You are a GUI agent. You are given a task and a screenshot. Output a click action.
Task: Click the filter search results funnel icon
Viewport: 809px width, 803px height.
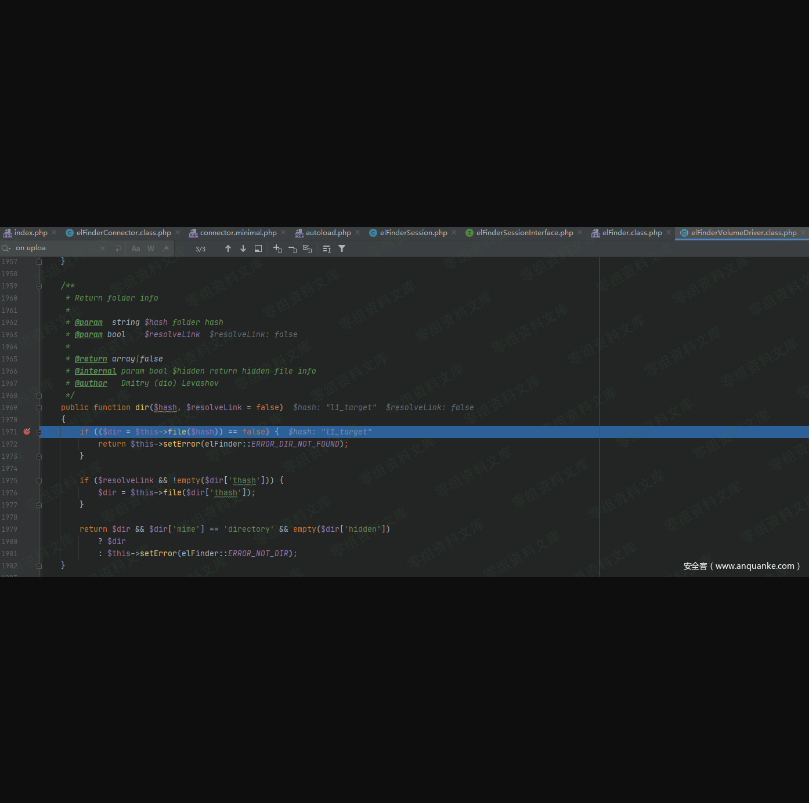coord(342,248)
